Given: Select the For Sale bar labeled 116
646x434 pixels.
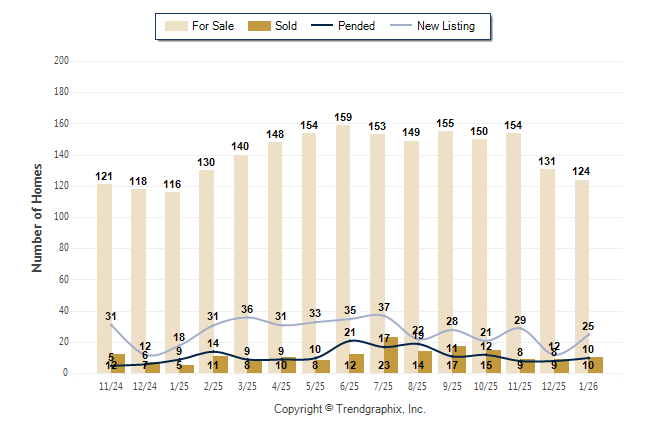Looking at the screenshot, I should (172, 281).
